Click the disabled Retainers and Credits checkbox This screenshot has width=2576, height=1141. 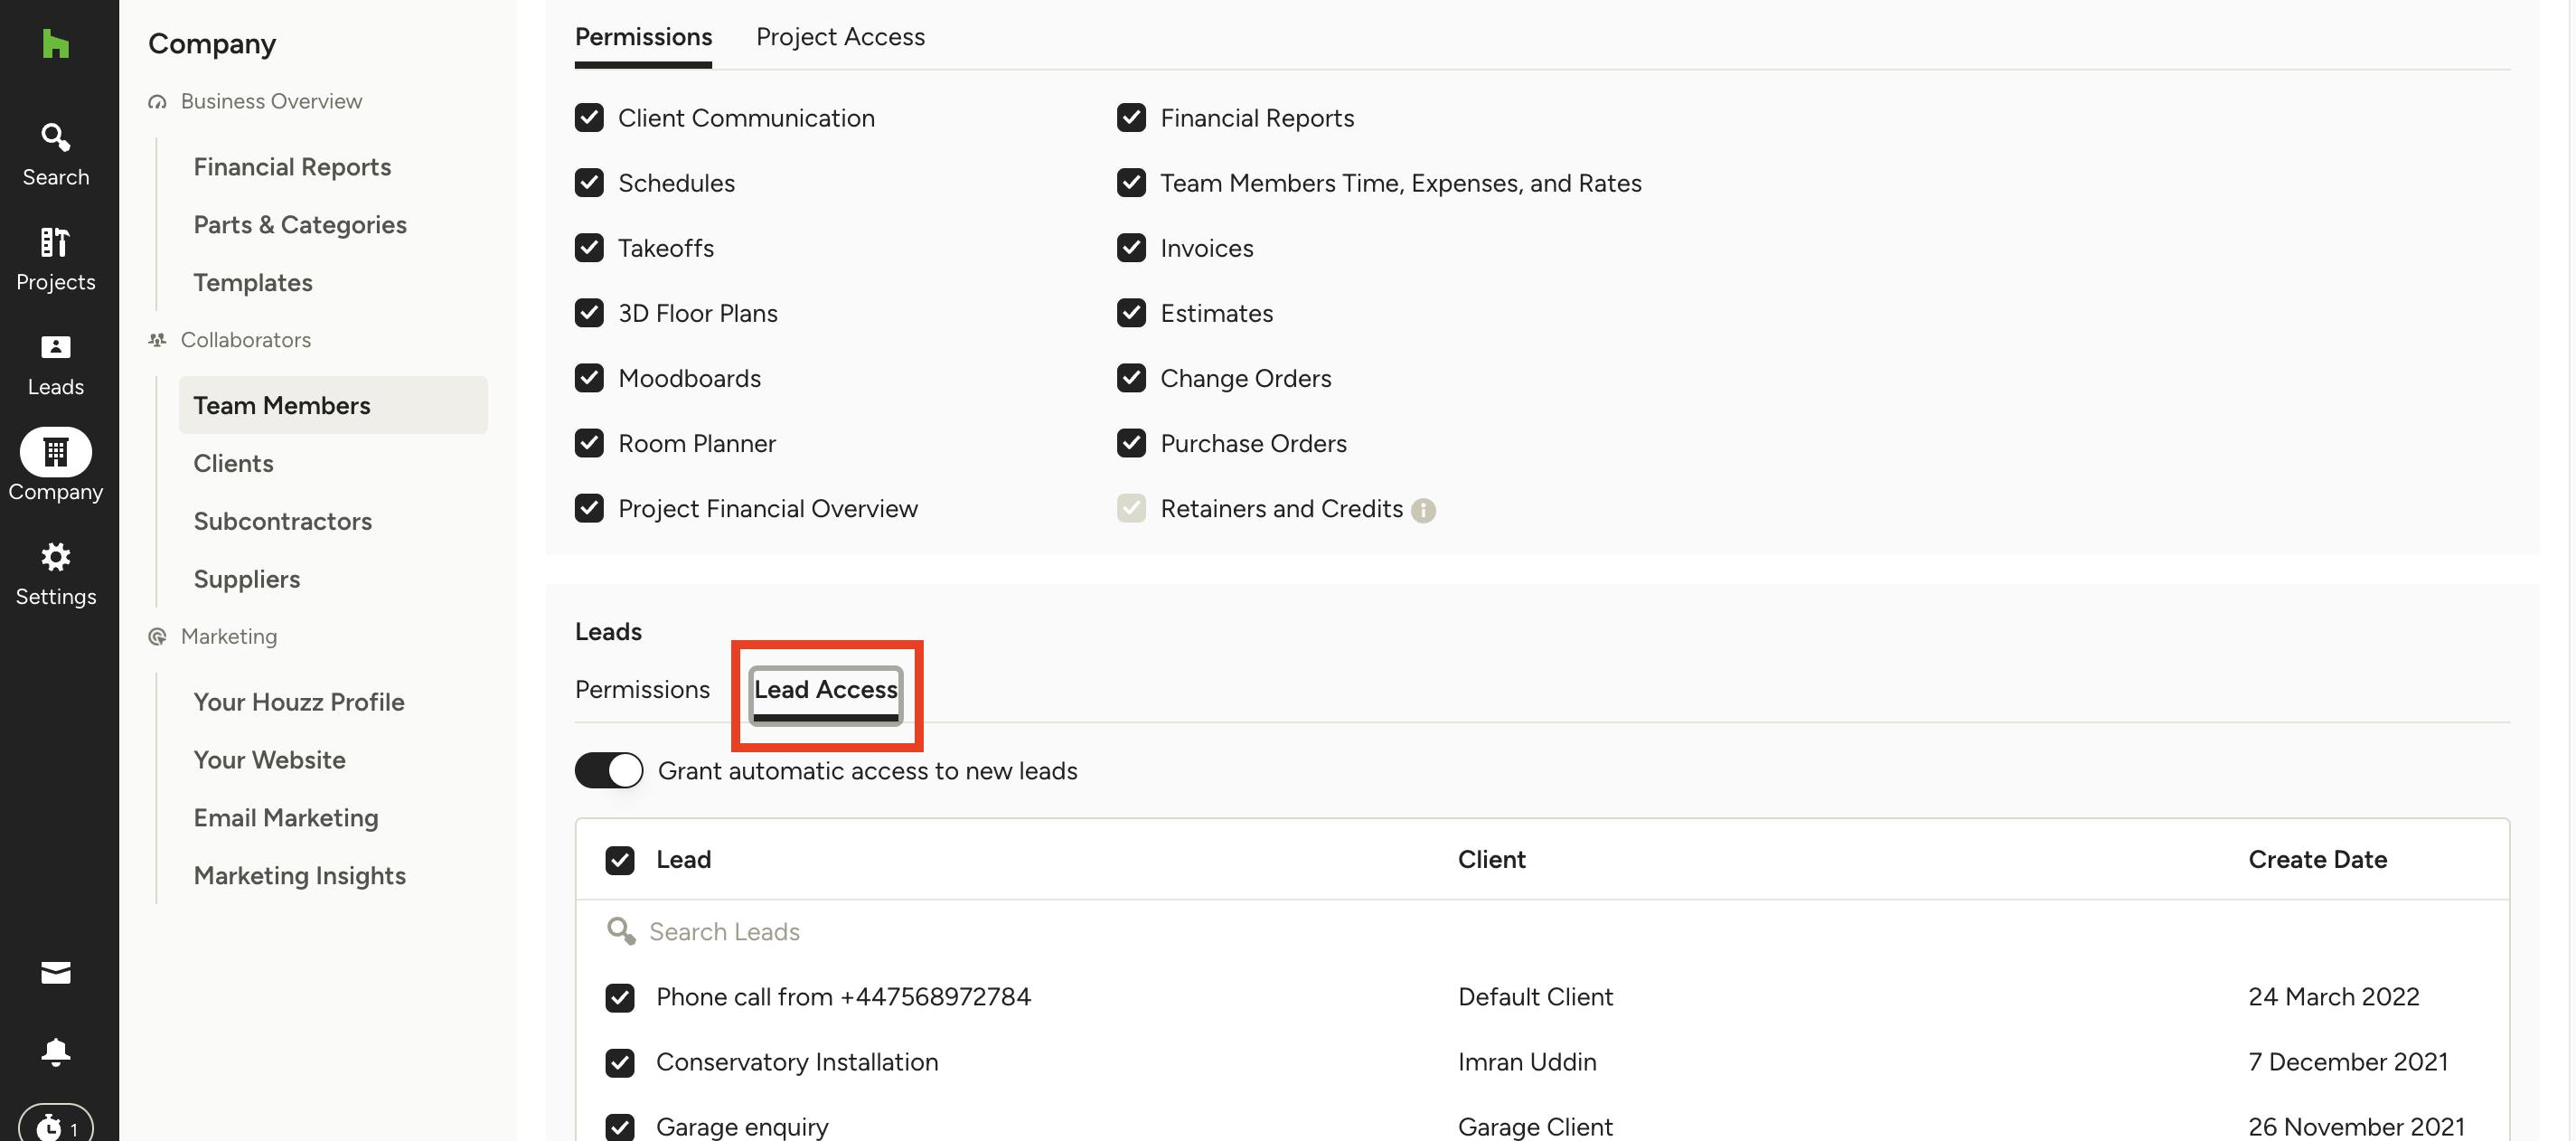[x=1131, y=508]
